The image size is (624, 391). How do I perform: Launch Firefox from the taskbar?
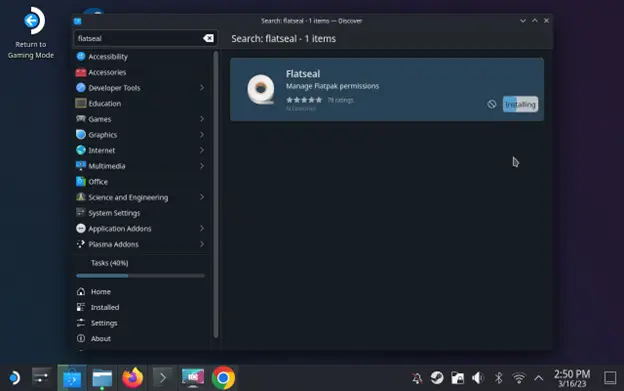click(x=133, y=377)
